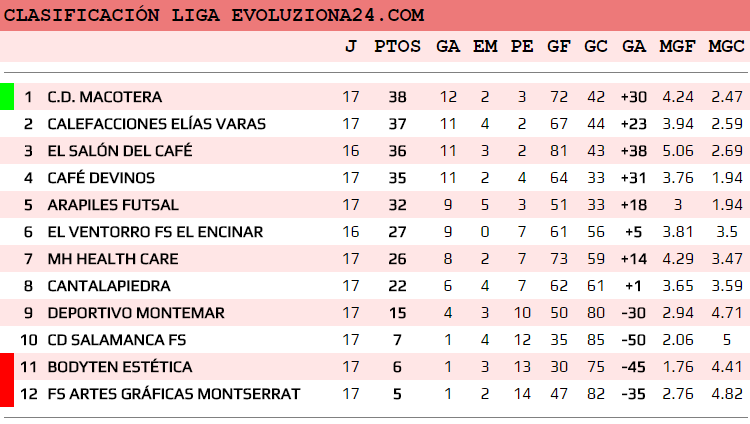Viewport: 750px width, 424px height.
Task: Select Arapiles Futsal in the standings
Action: click(x=113, y=205)
